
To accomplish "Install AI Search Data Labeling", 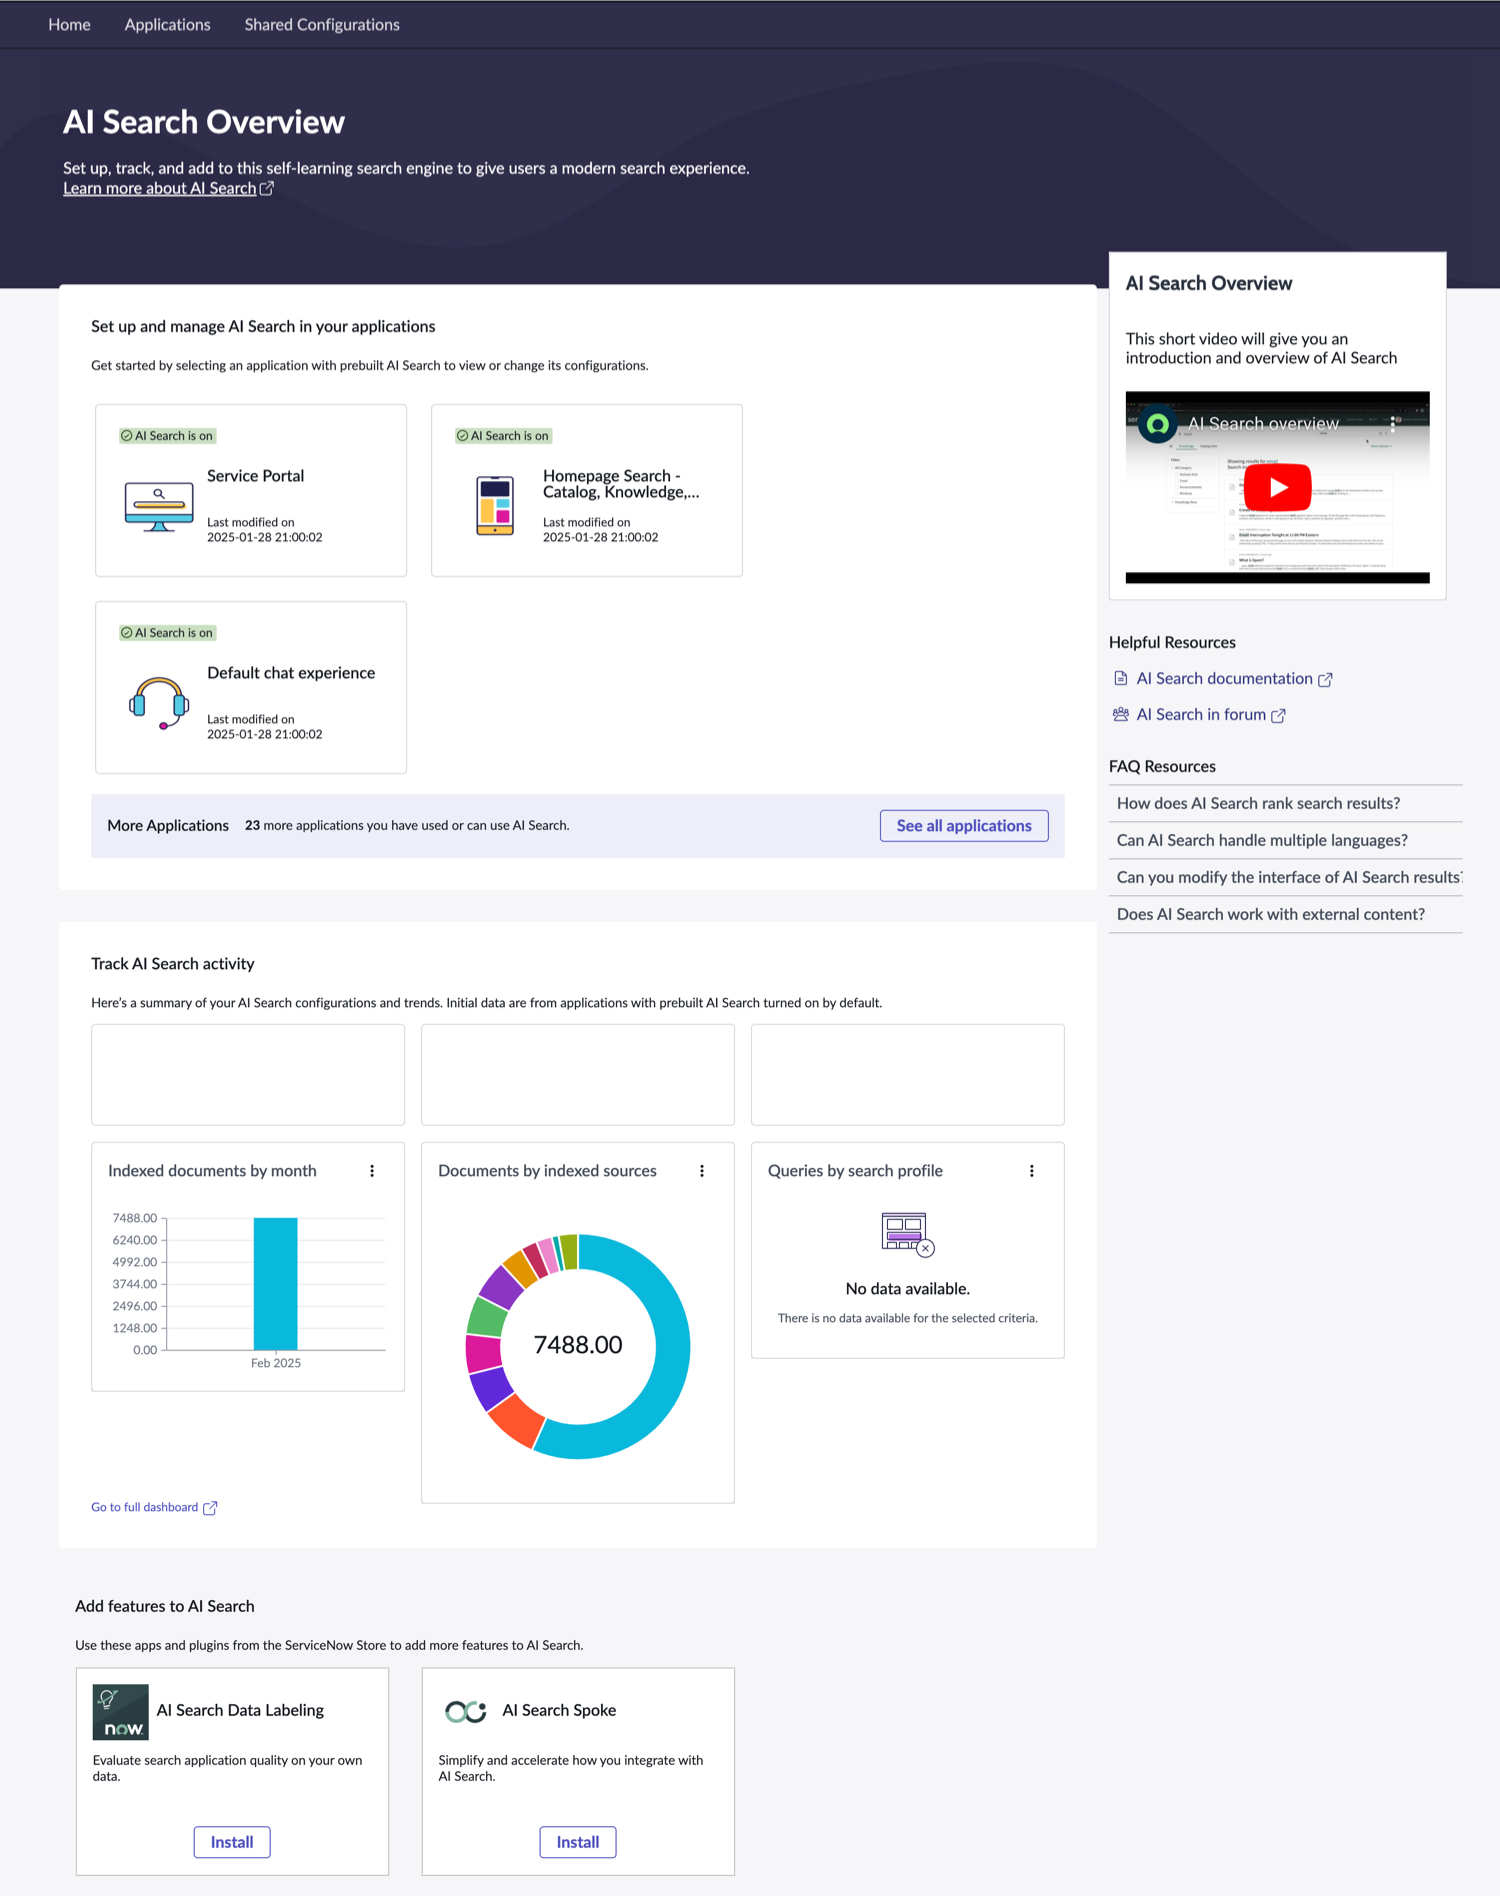I will tap(232, 1842).
